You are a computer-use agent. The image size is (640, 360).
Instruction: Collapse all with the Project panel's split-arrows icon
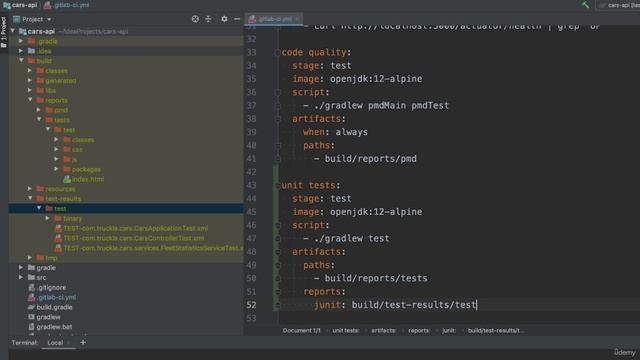(x=208, y=19)
